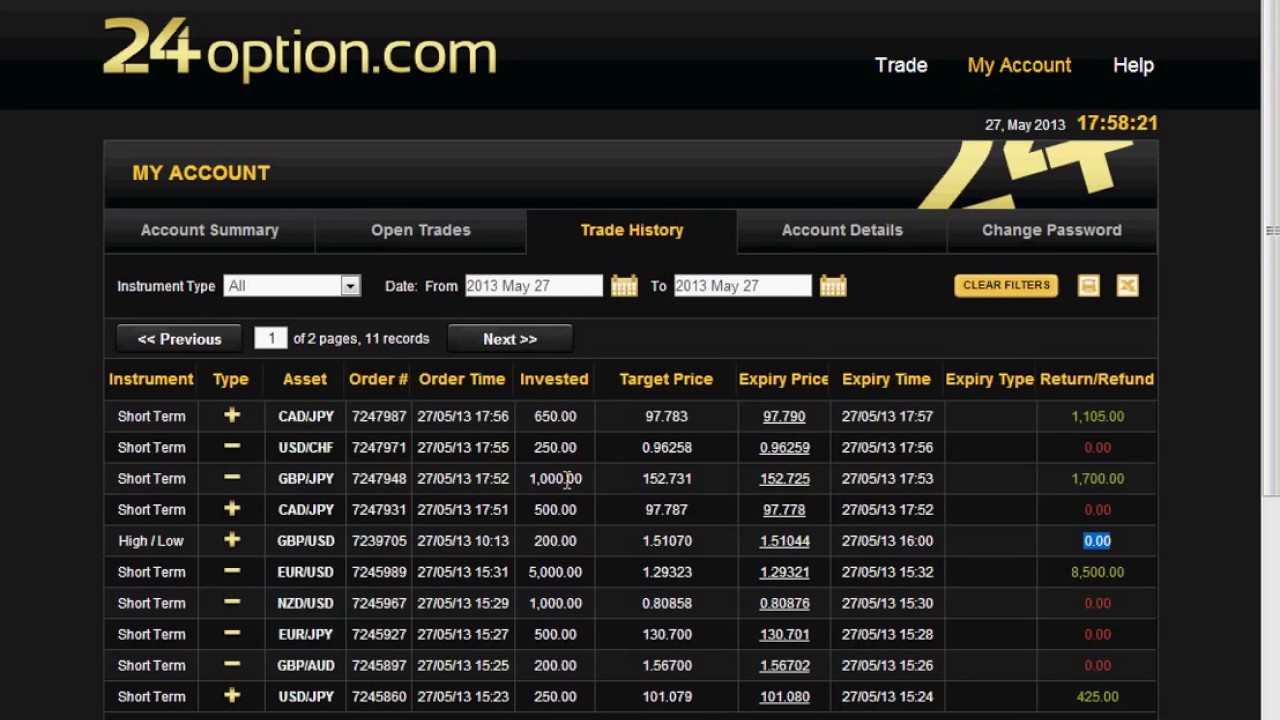Image resolution: width=1280 pixels, height=720 pixels.
Task: Click the 1,105.00 return value
Action: [1097, 416]
